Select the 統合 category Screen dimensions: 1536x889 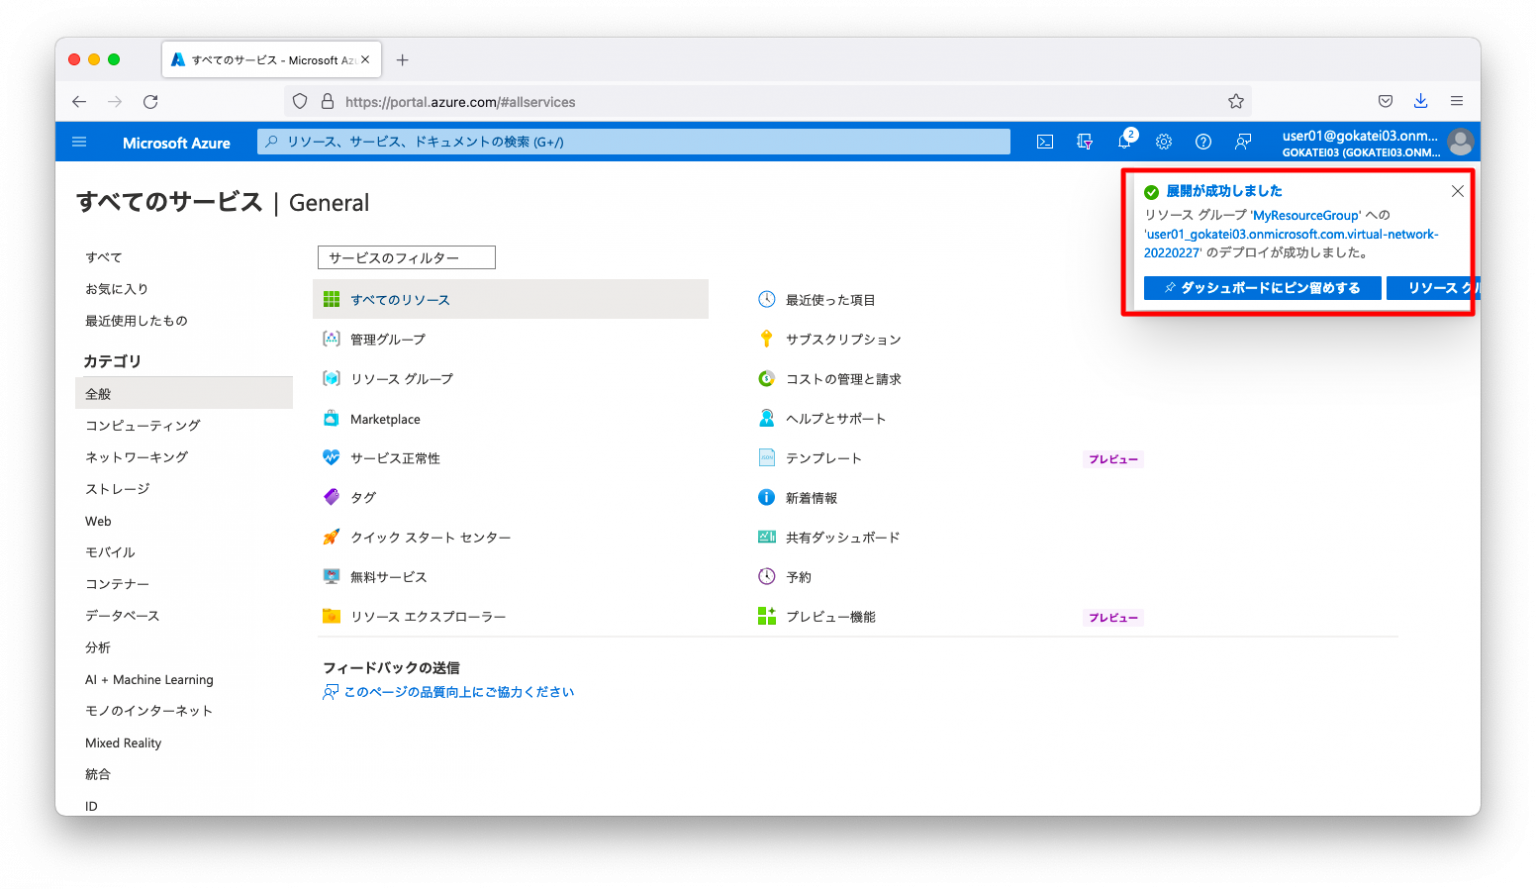click(x=98, y=774)
